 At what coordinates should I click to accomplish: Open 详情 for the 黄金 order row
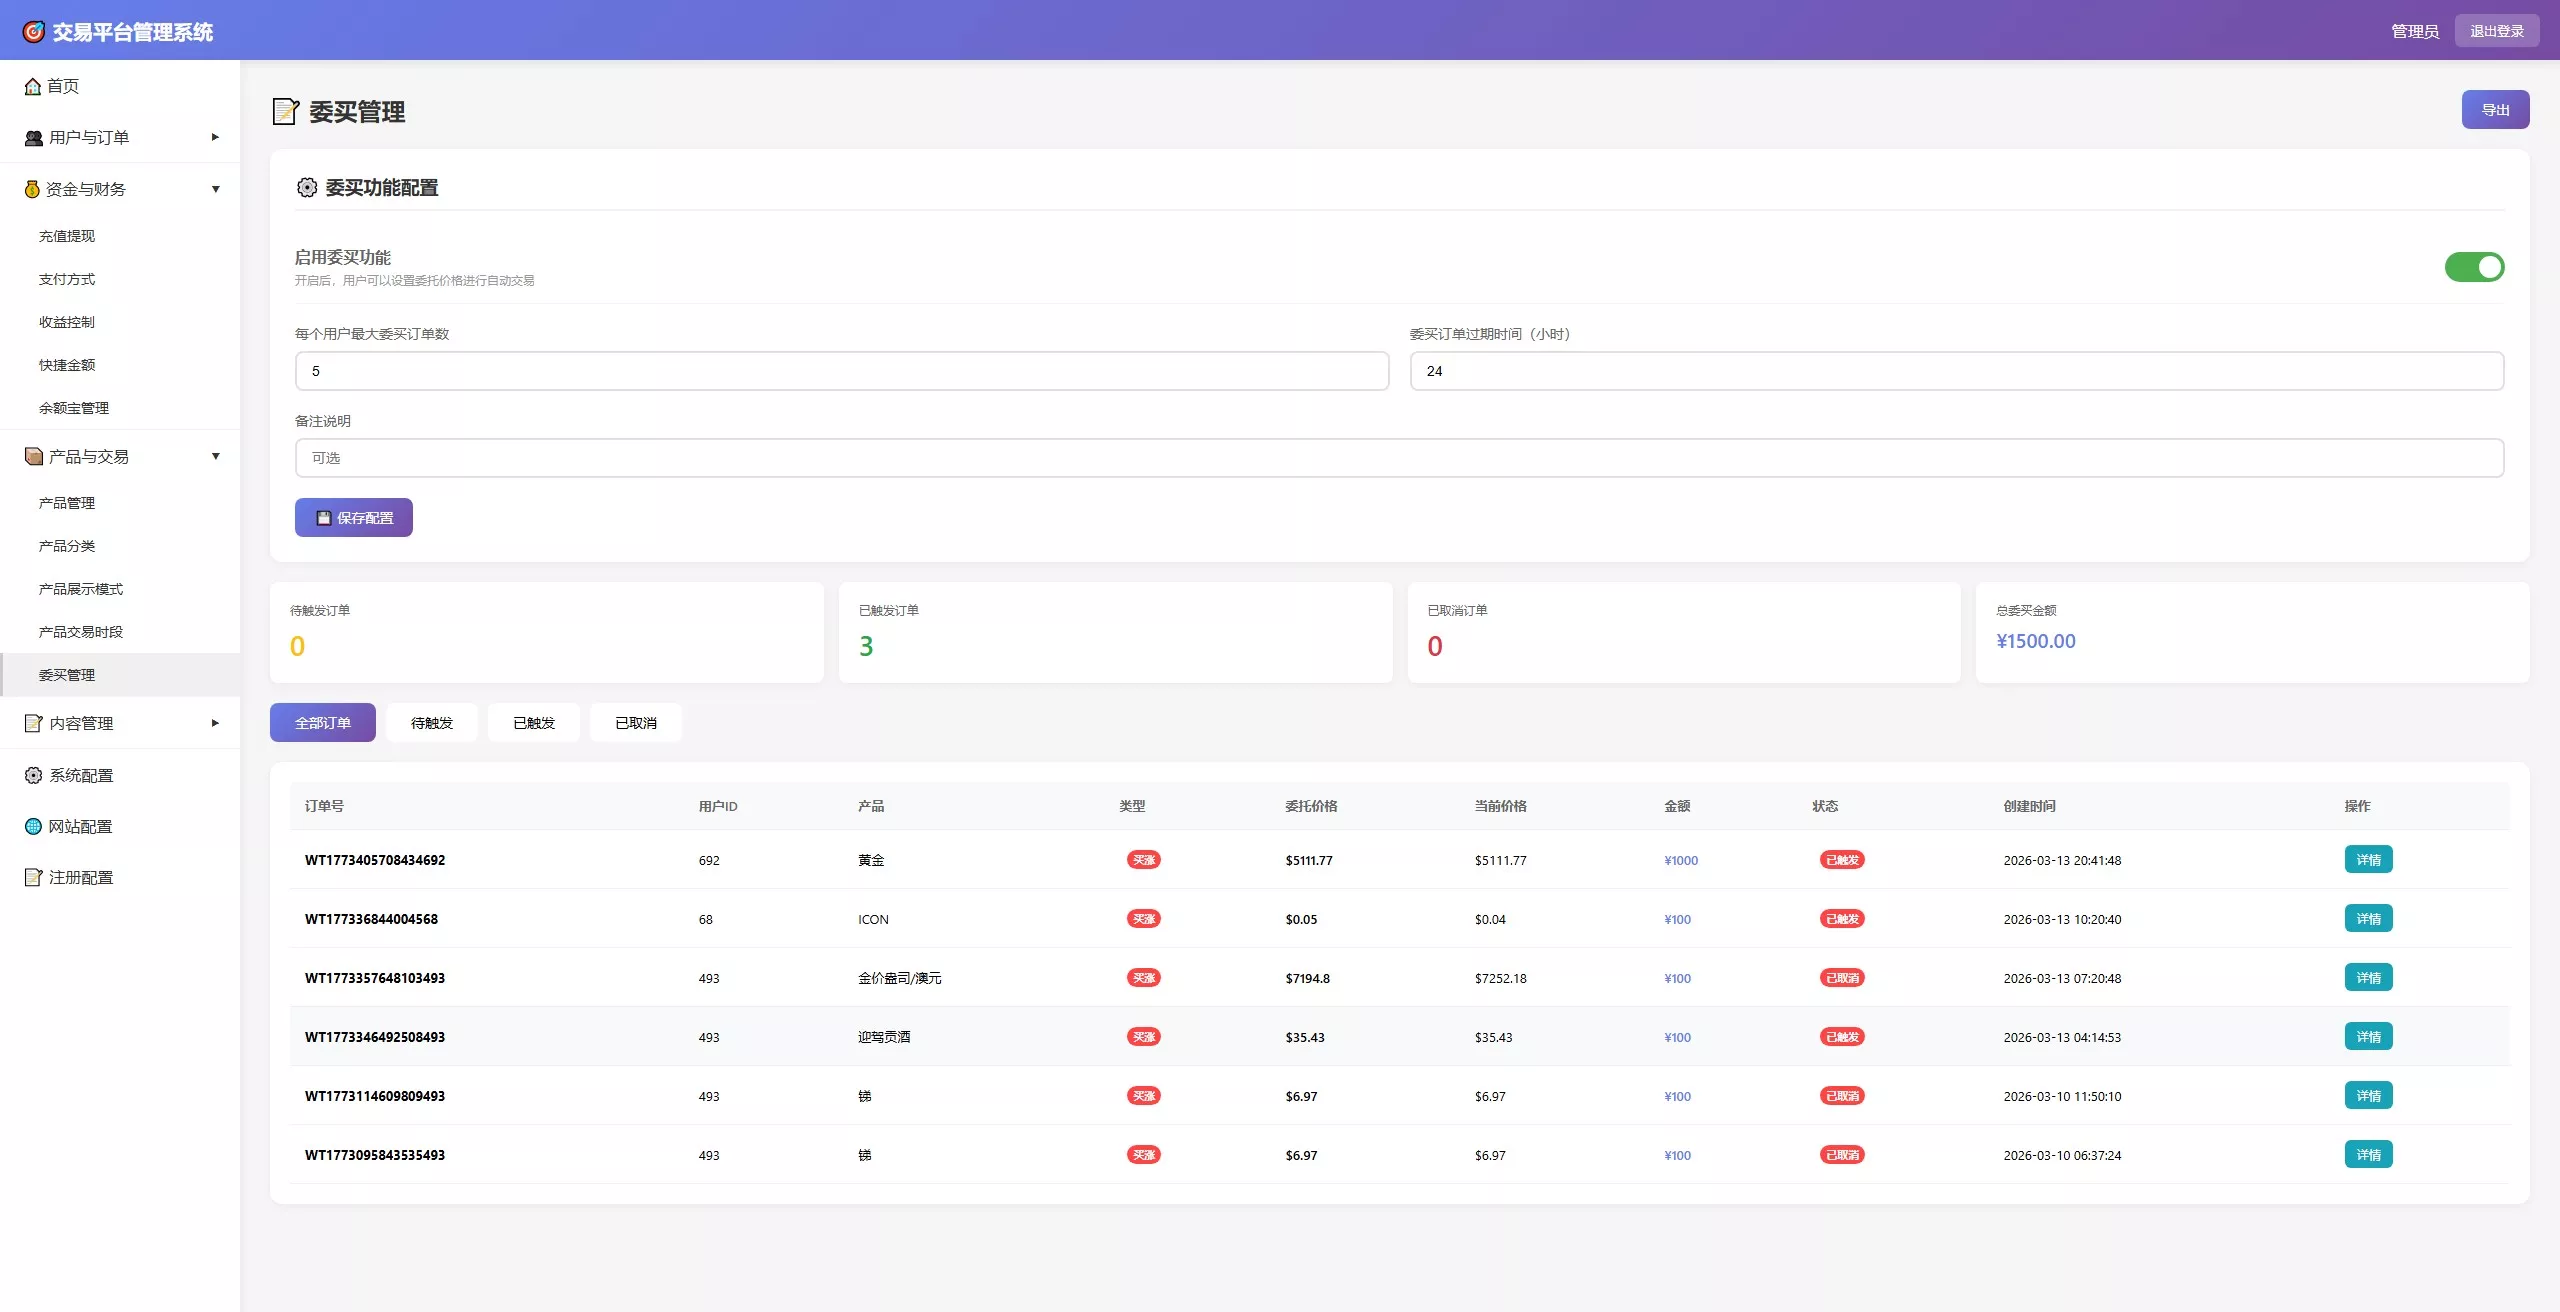point(2367,860)
